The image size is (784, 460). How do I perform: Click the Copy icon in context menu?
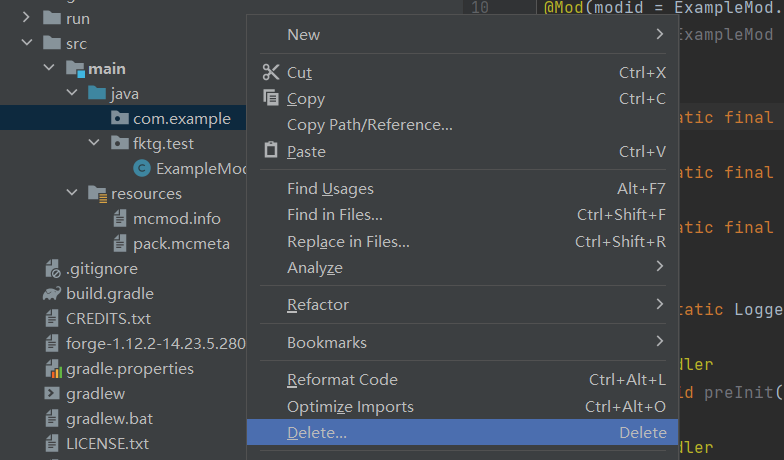point(271,98)
